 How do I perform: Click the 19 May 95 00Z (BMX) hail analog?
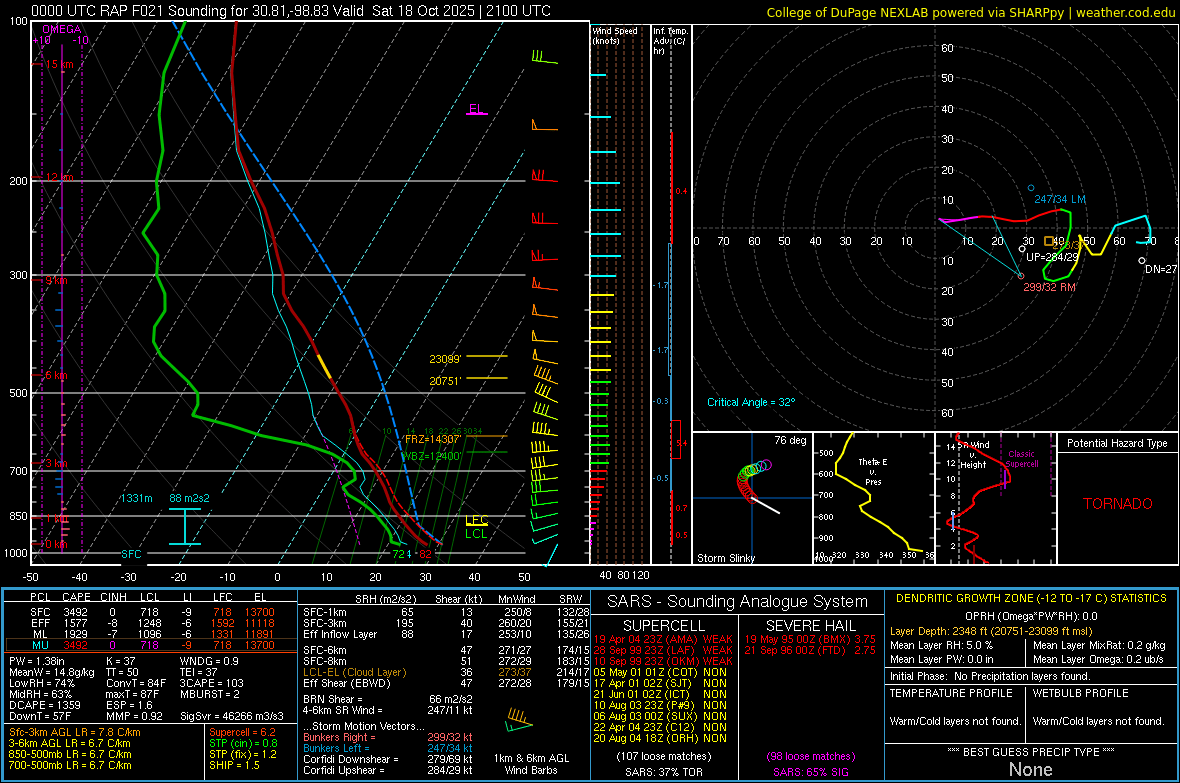[810, 639]
